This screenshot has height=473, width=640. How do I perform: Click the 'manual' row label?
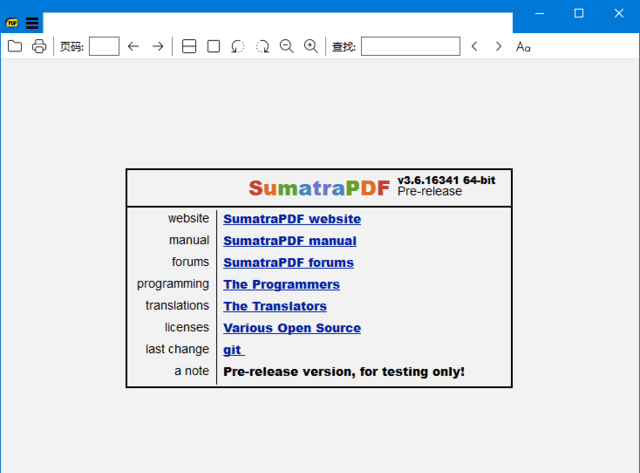coord(189,240)
